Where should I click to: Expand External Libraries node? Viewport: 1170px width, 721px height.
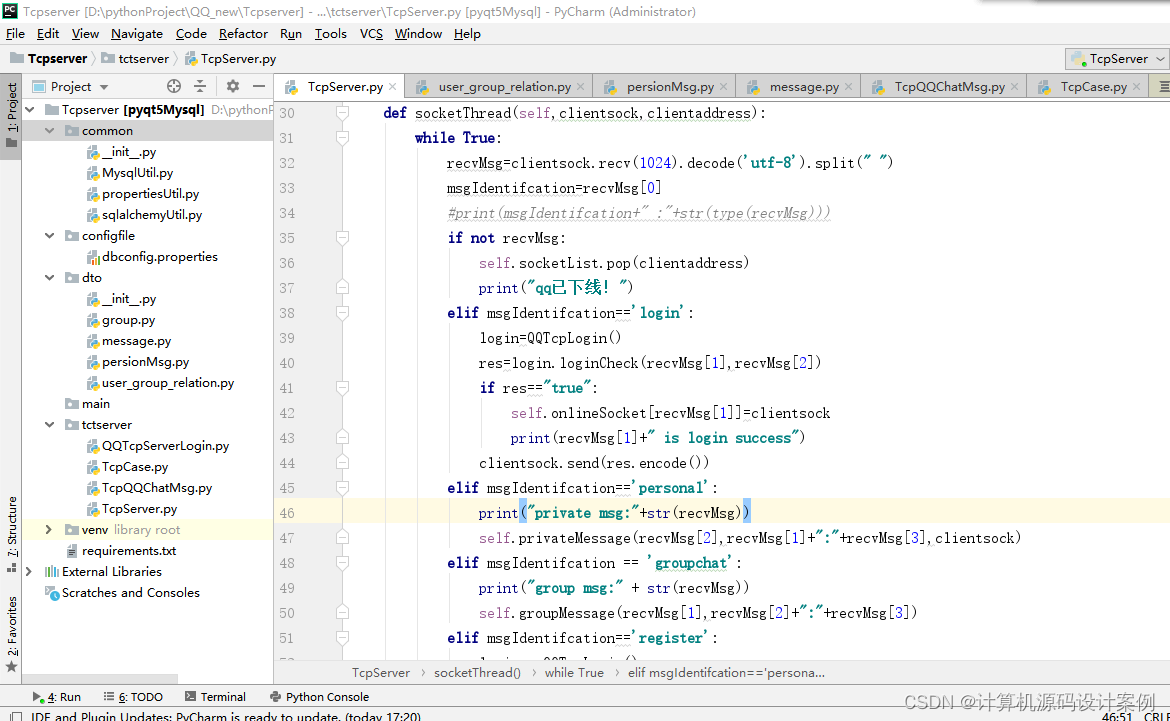(29, 571)
